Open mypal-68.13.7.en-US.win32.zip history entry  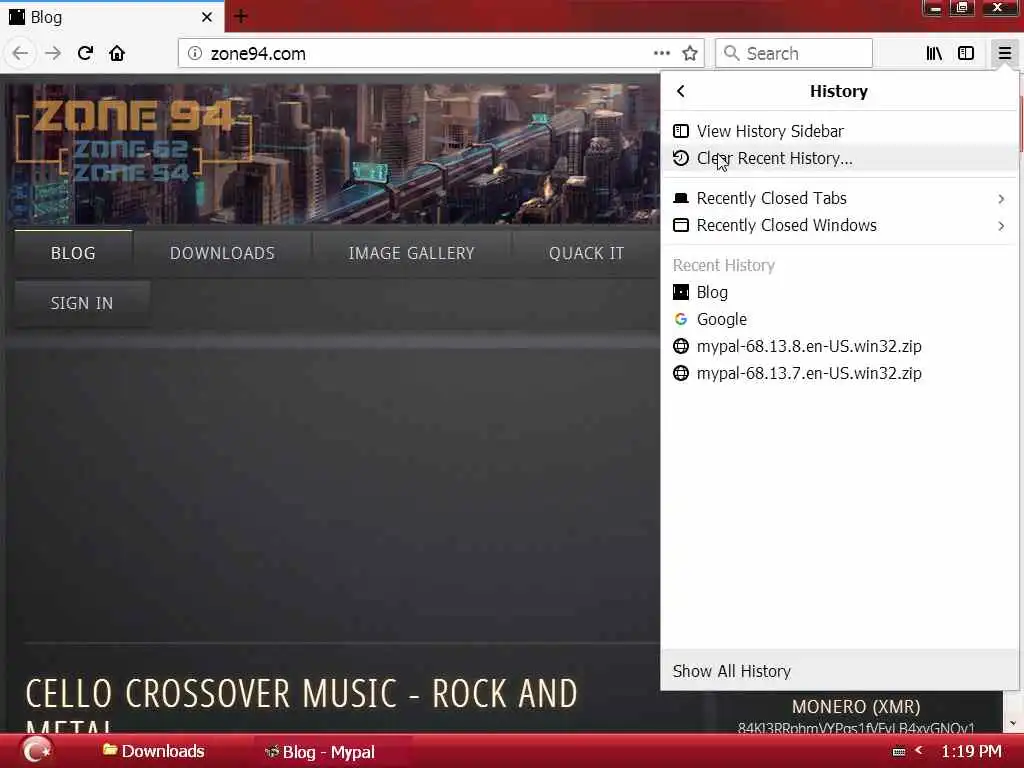[839, 374]
